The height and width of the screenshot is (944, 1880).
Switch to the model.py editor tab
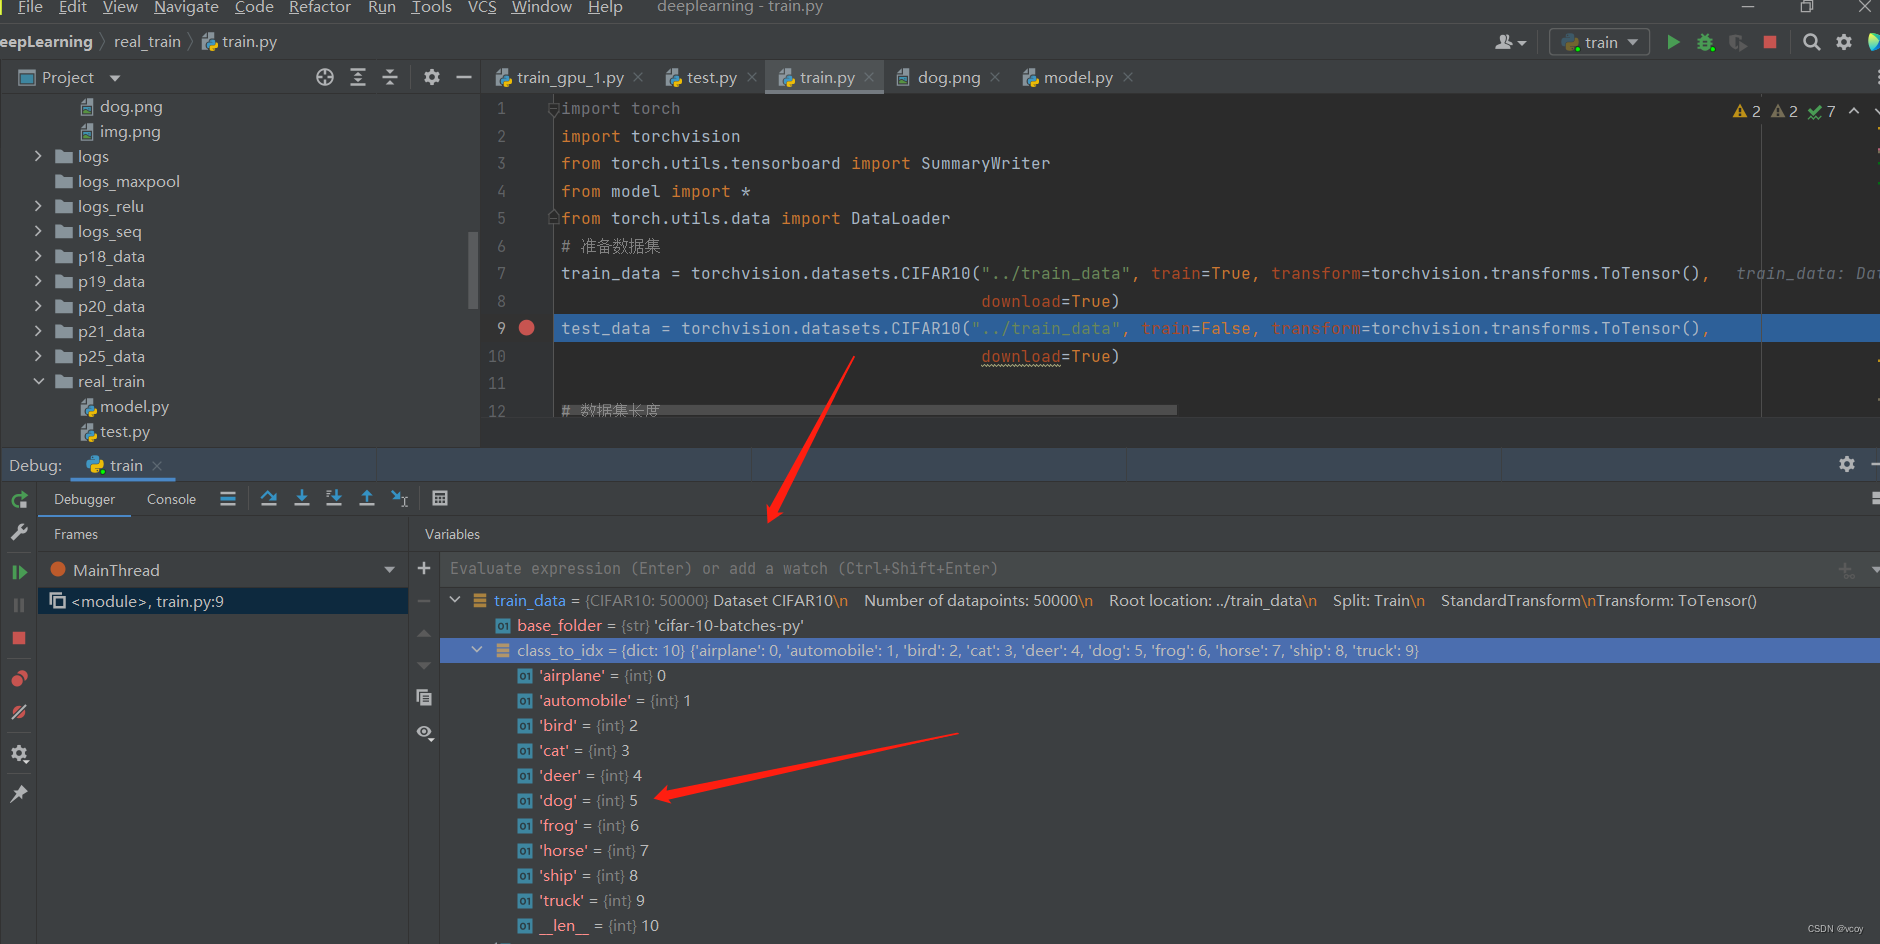[1078, 77]
